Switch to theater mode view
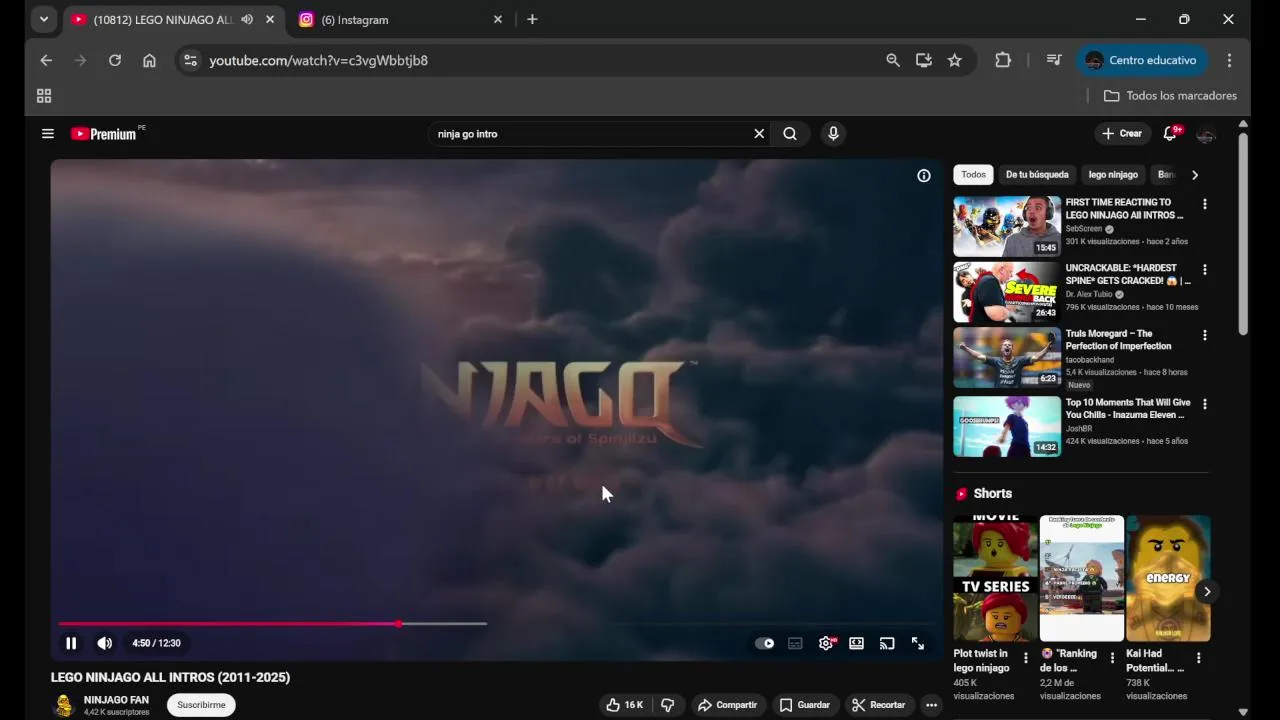Viewport: 1280px width, 720px height. (x=857, y=644)
